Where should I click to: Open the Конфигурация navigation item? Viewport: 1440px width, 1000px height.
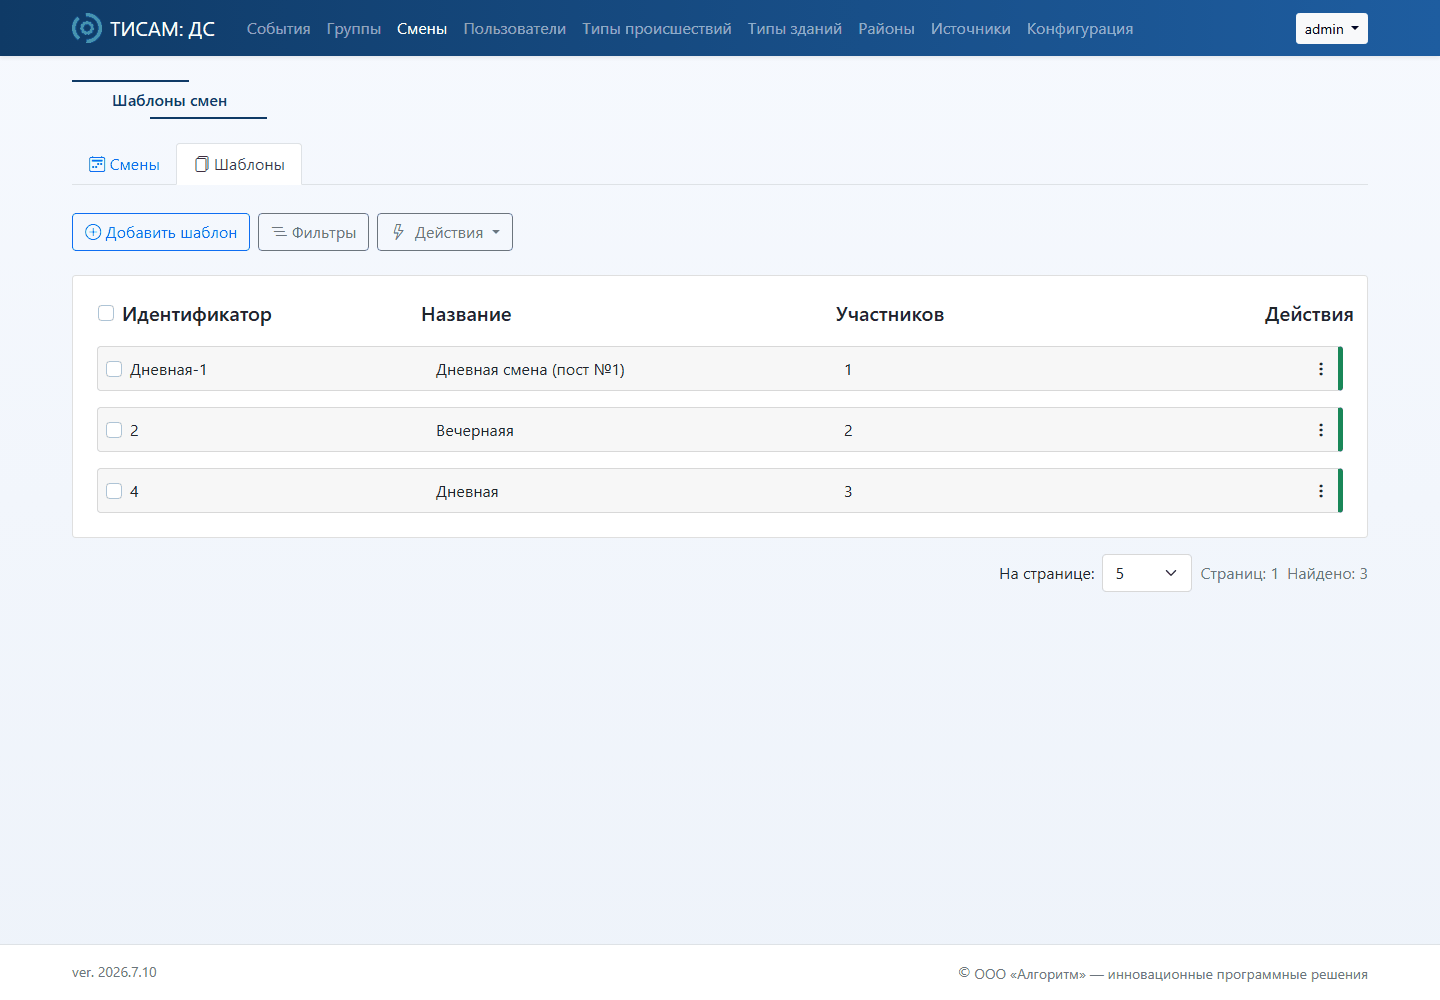[x=1080, y=29]
